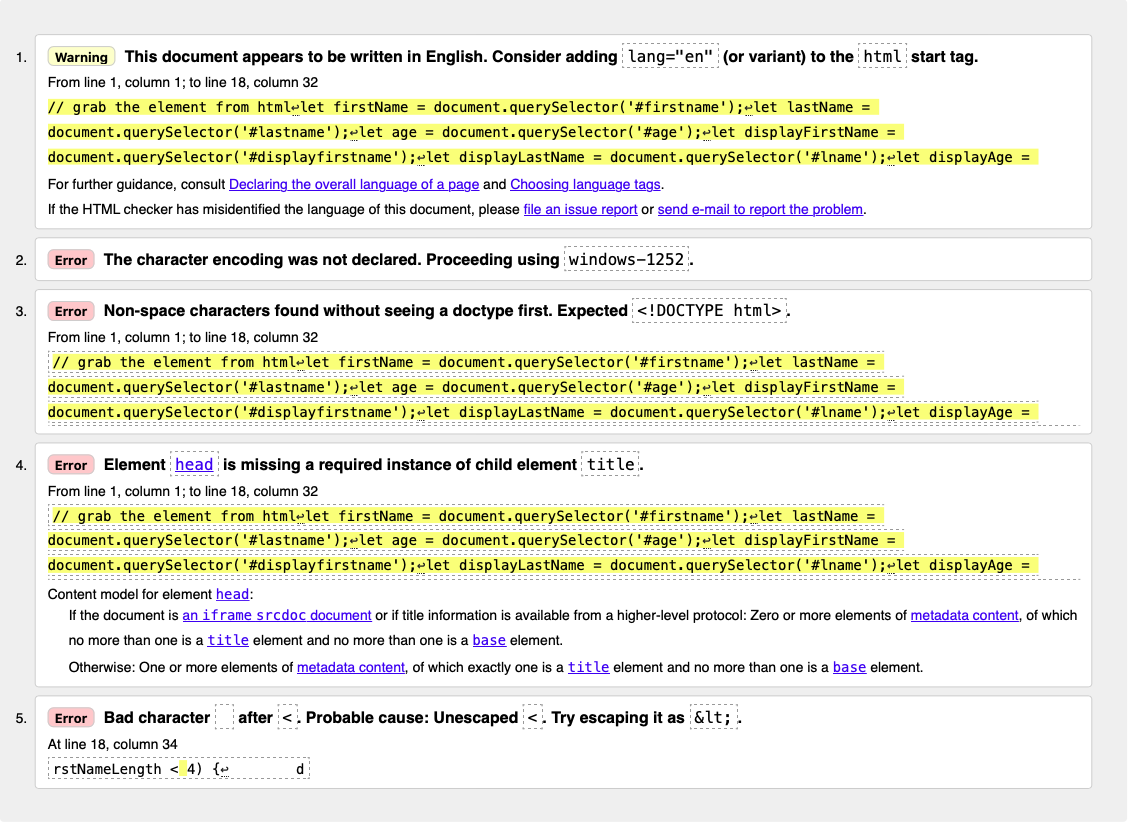Screen dimensions: 1129x826
Task: Open 'Declaring the overall language of a page'
Action: (353, 184)
